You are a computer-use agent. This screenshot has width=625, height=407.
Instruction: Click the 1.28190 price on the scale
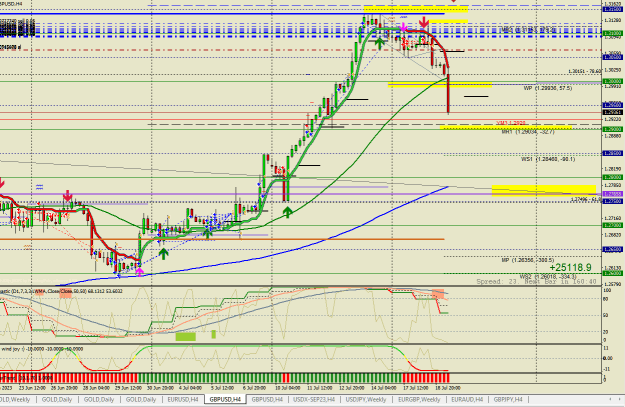click(613, 169)
